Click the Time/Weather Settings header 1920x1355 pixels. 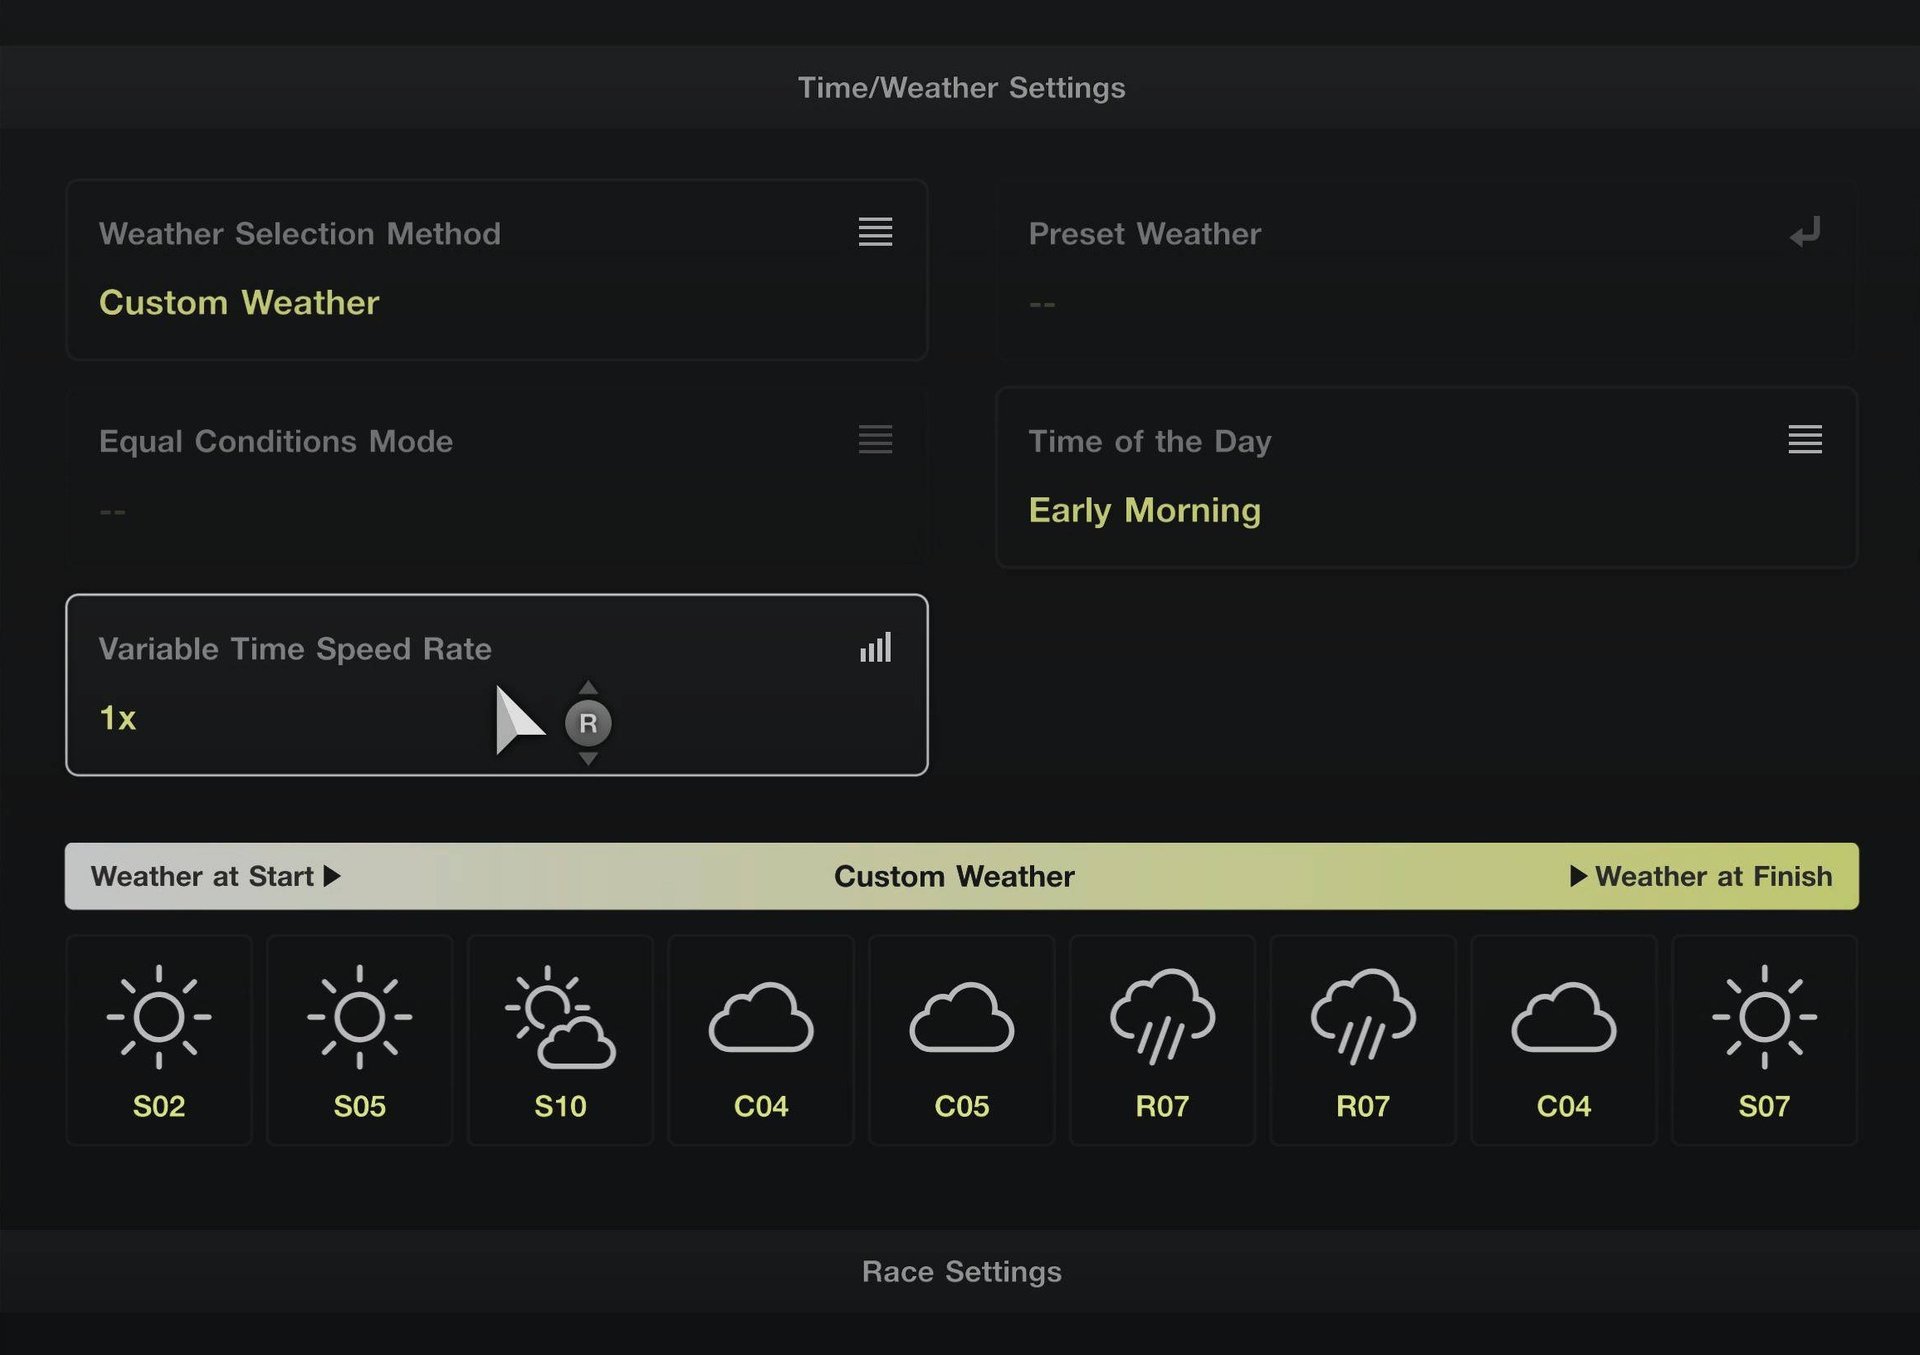961,88
